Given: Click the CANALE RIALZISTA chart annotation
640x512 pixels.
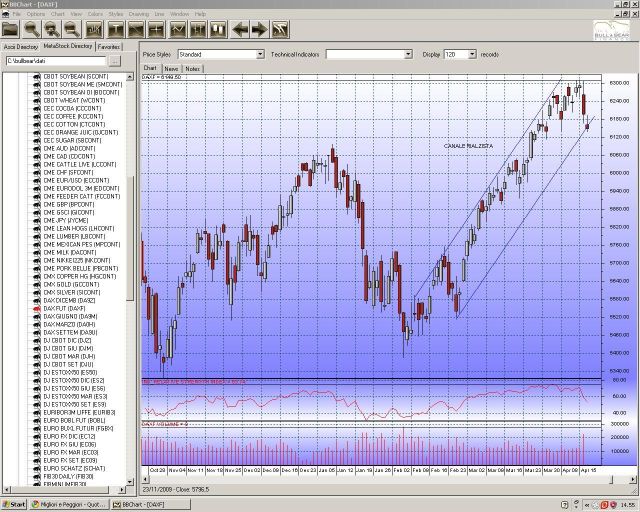Looking at the screenshot, I should [468, 146].
